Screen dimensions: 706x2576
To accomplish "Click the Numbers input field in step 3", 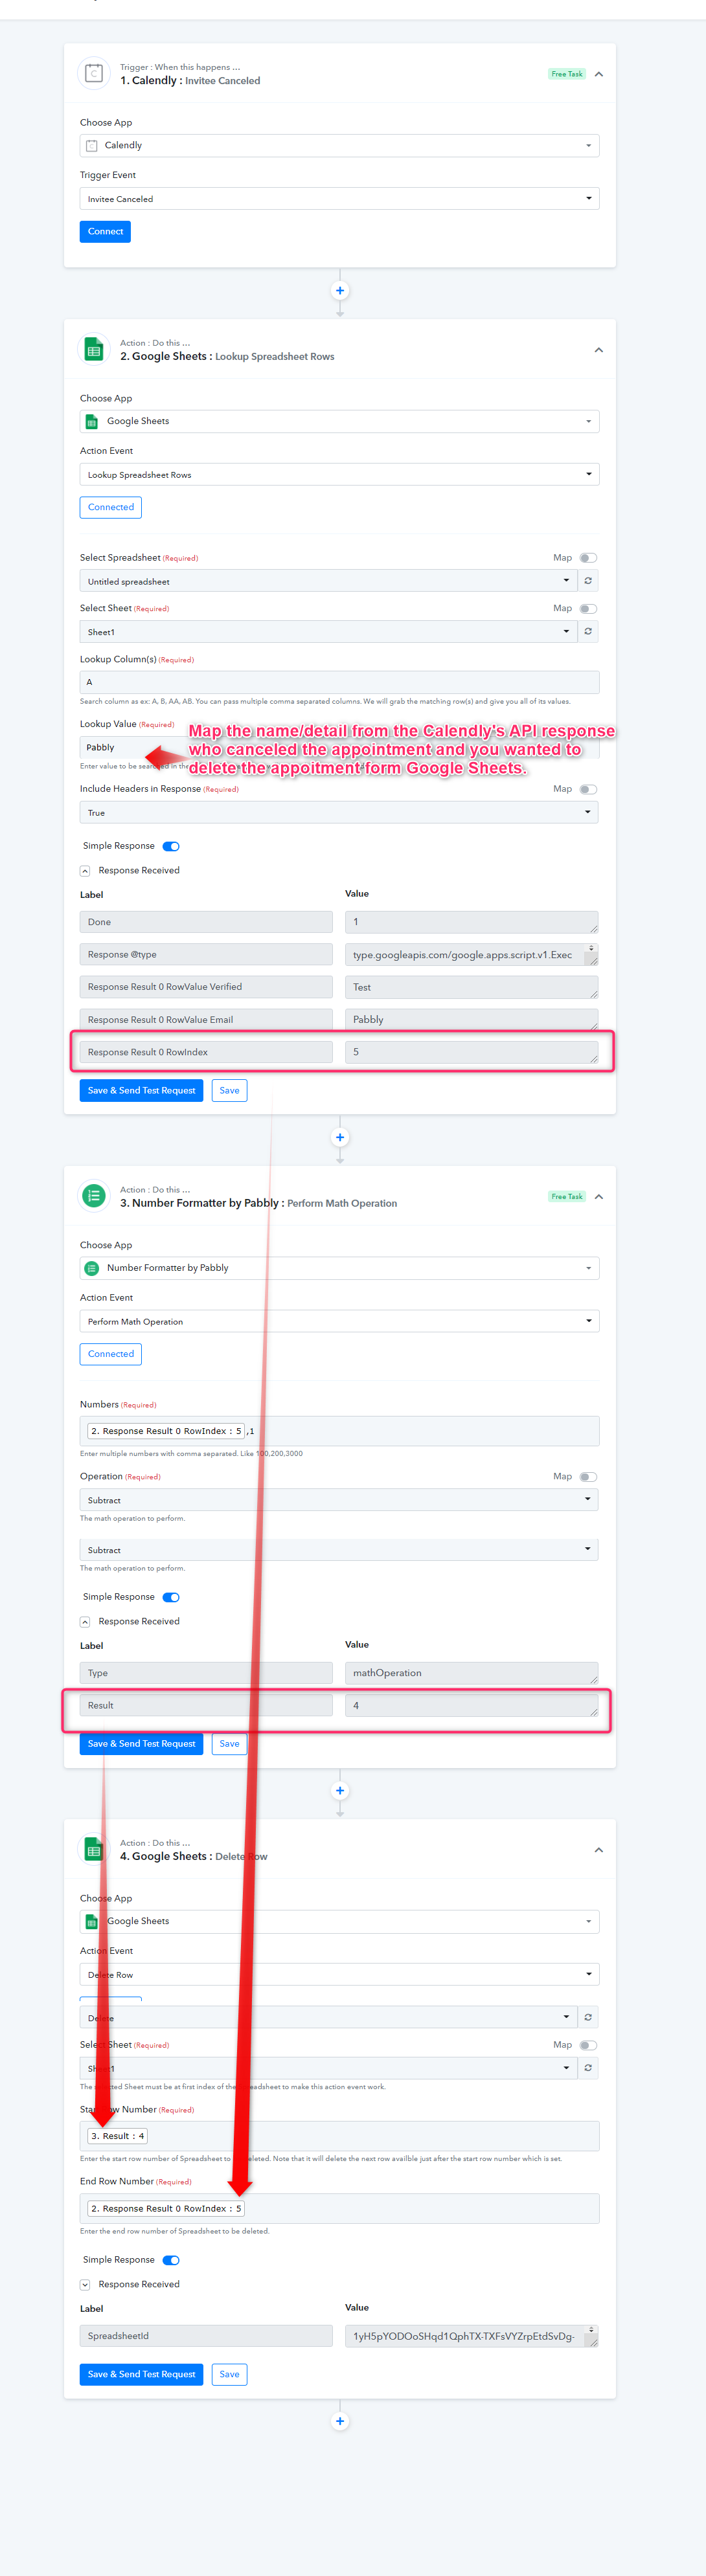I will click(x=340, y=1431).
